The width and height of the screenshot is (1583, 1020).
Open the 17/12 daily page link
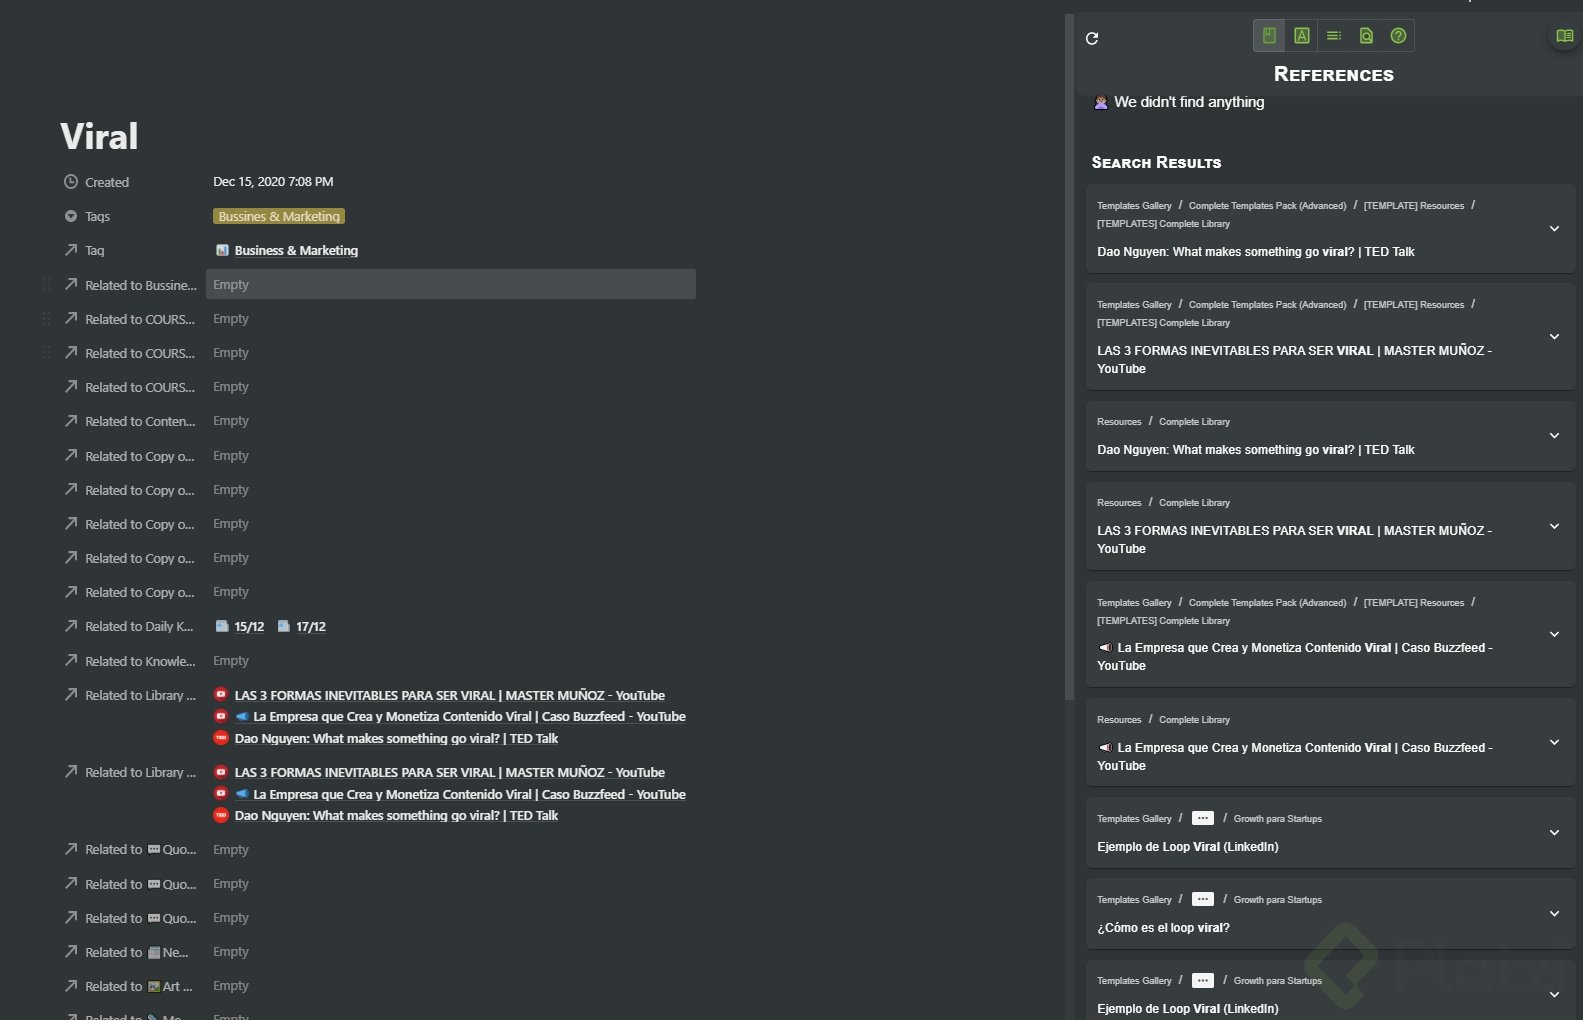point(310,627)
